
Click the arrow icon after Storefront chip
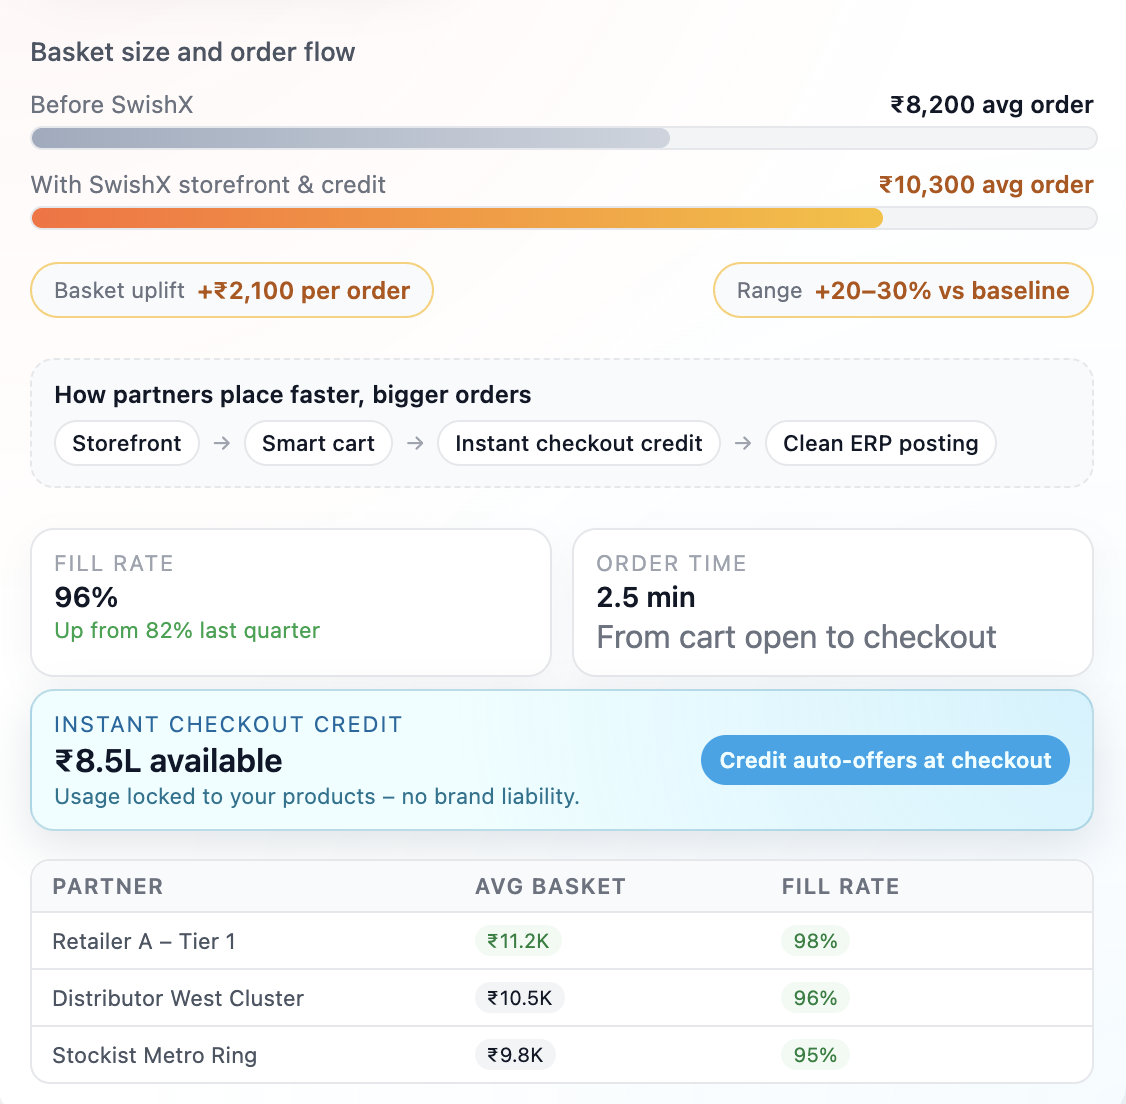click(221, 443)
